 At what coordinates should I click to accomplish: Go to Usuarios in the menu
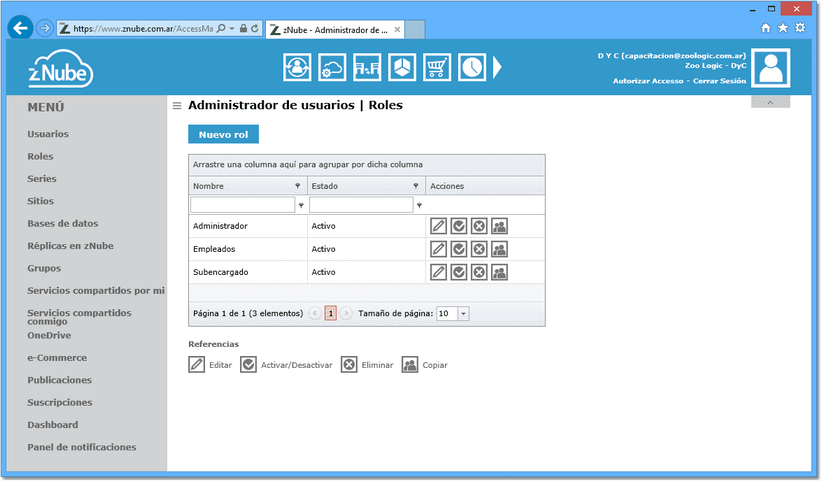pyautogui.click(x=48, y=134)
